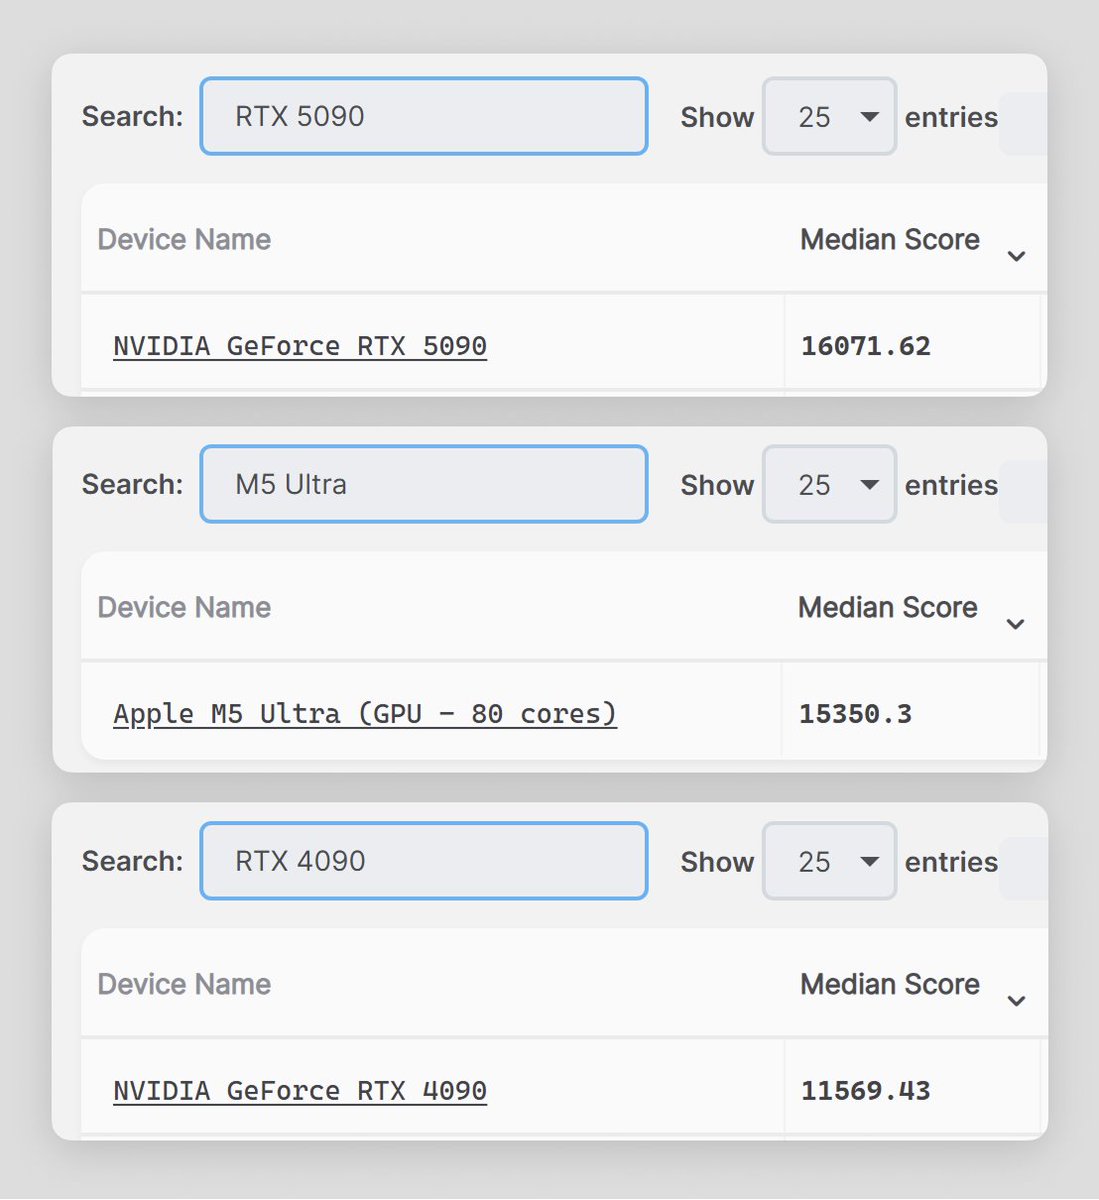Open the NVIDIA GeForce RTX 4090 link
This screenshot has height=1200, width=1099.
pyautogui.click(x=300, y=1091)
